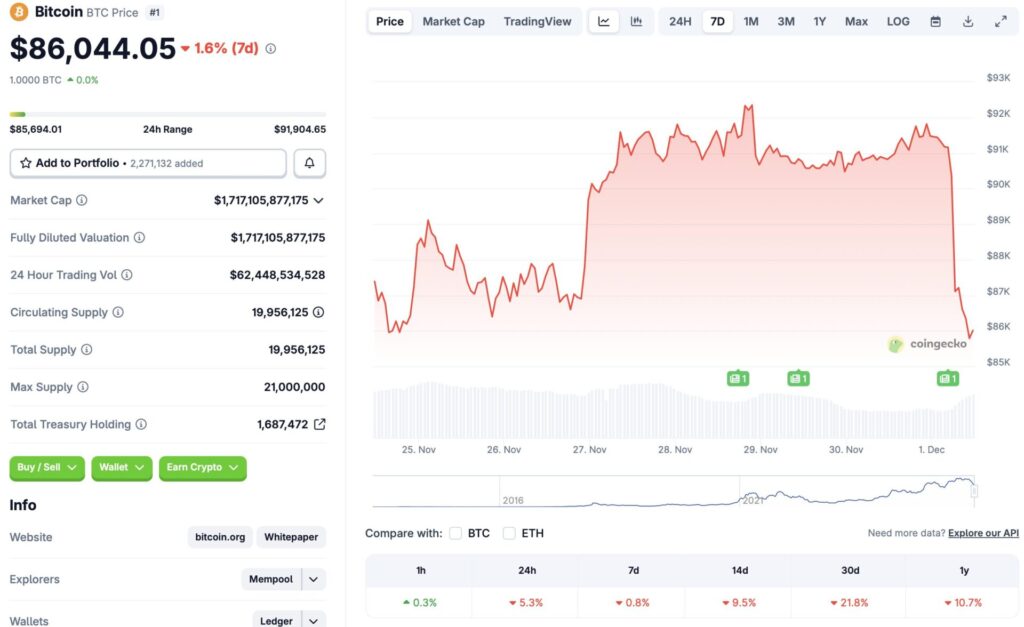Check the ETH comparison box
The height and width of the screenshot is (627, 1024).
click(509, 533)
